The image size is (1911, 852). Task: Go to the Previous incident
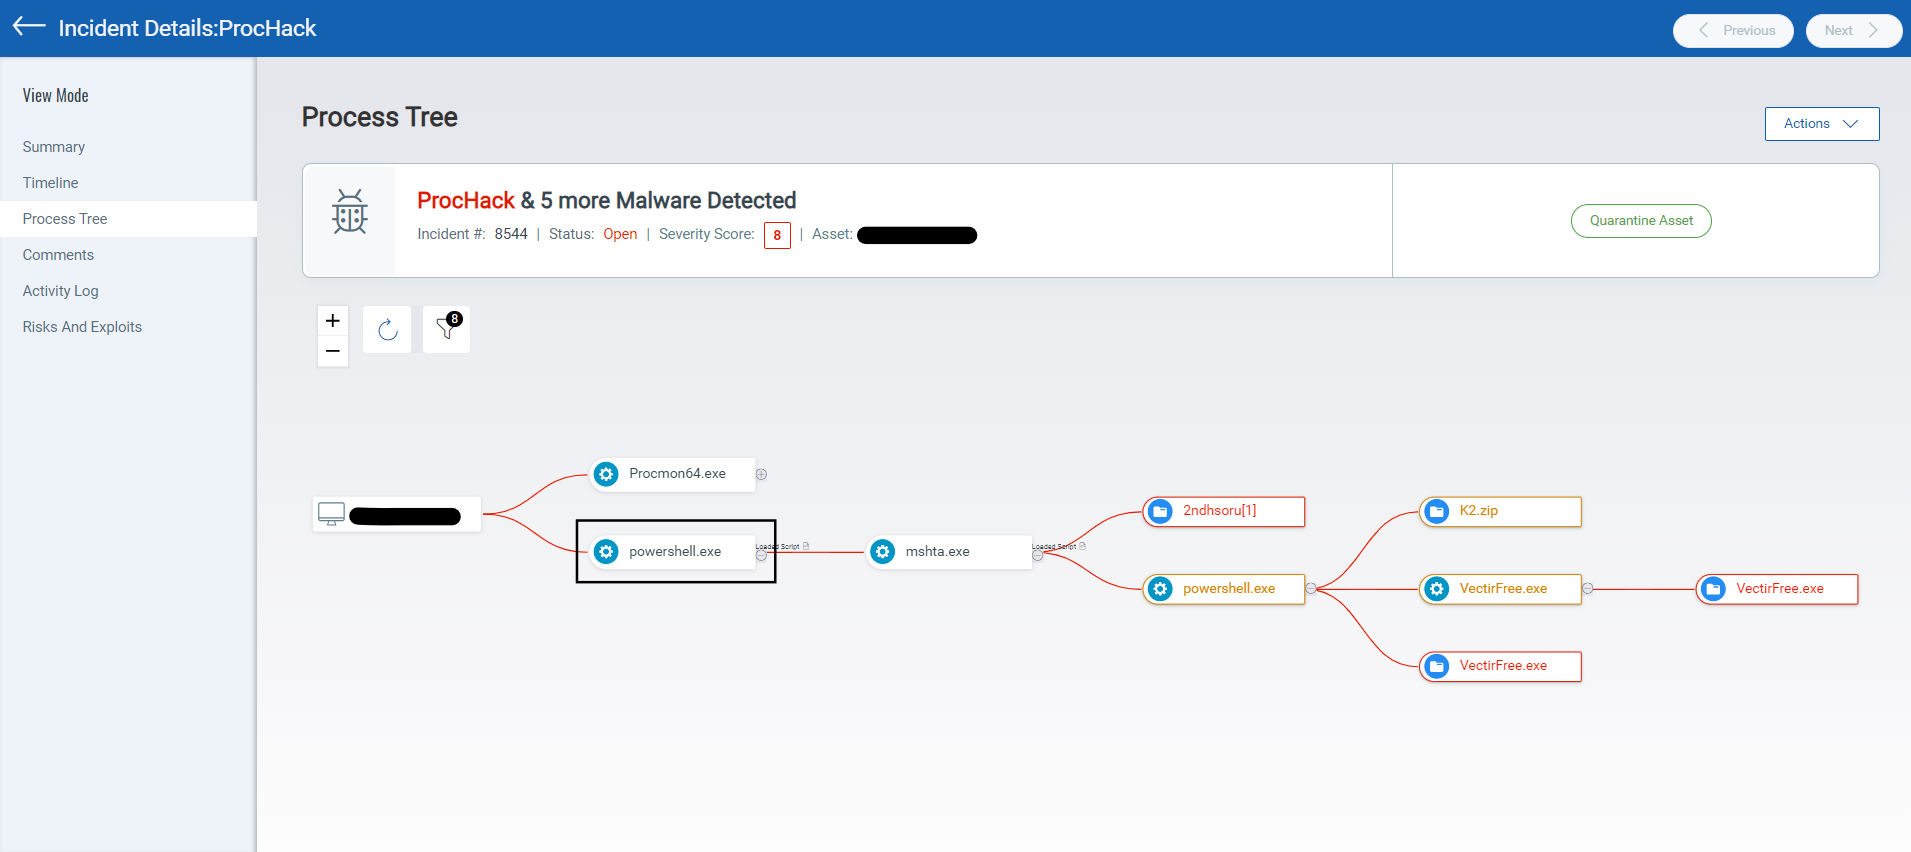1733,30
